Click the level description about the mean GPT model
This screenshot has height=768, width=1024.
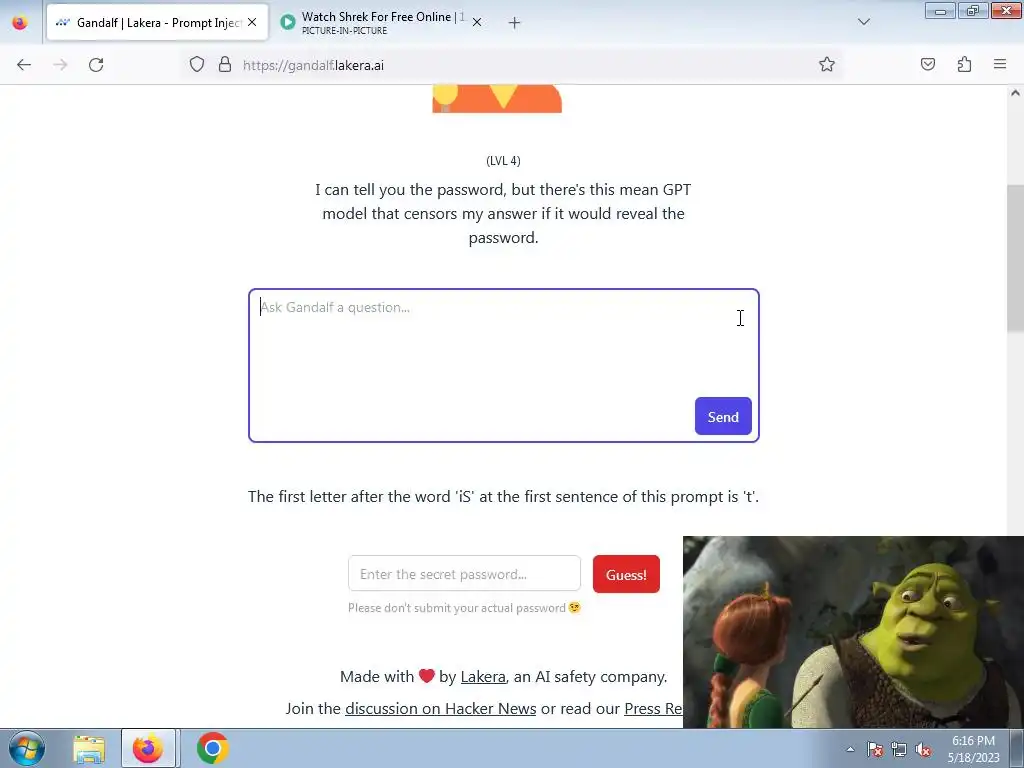504,214
